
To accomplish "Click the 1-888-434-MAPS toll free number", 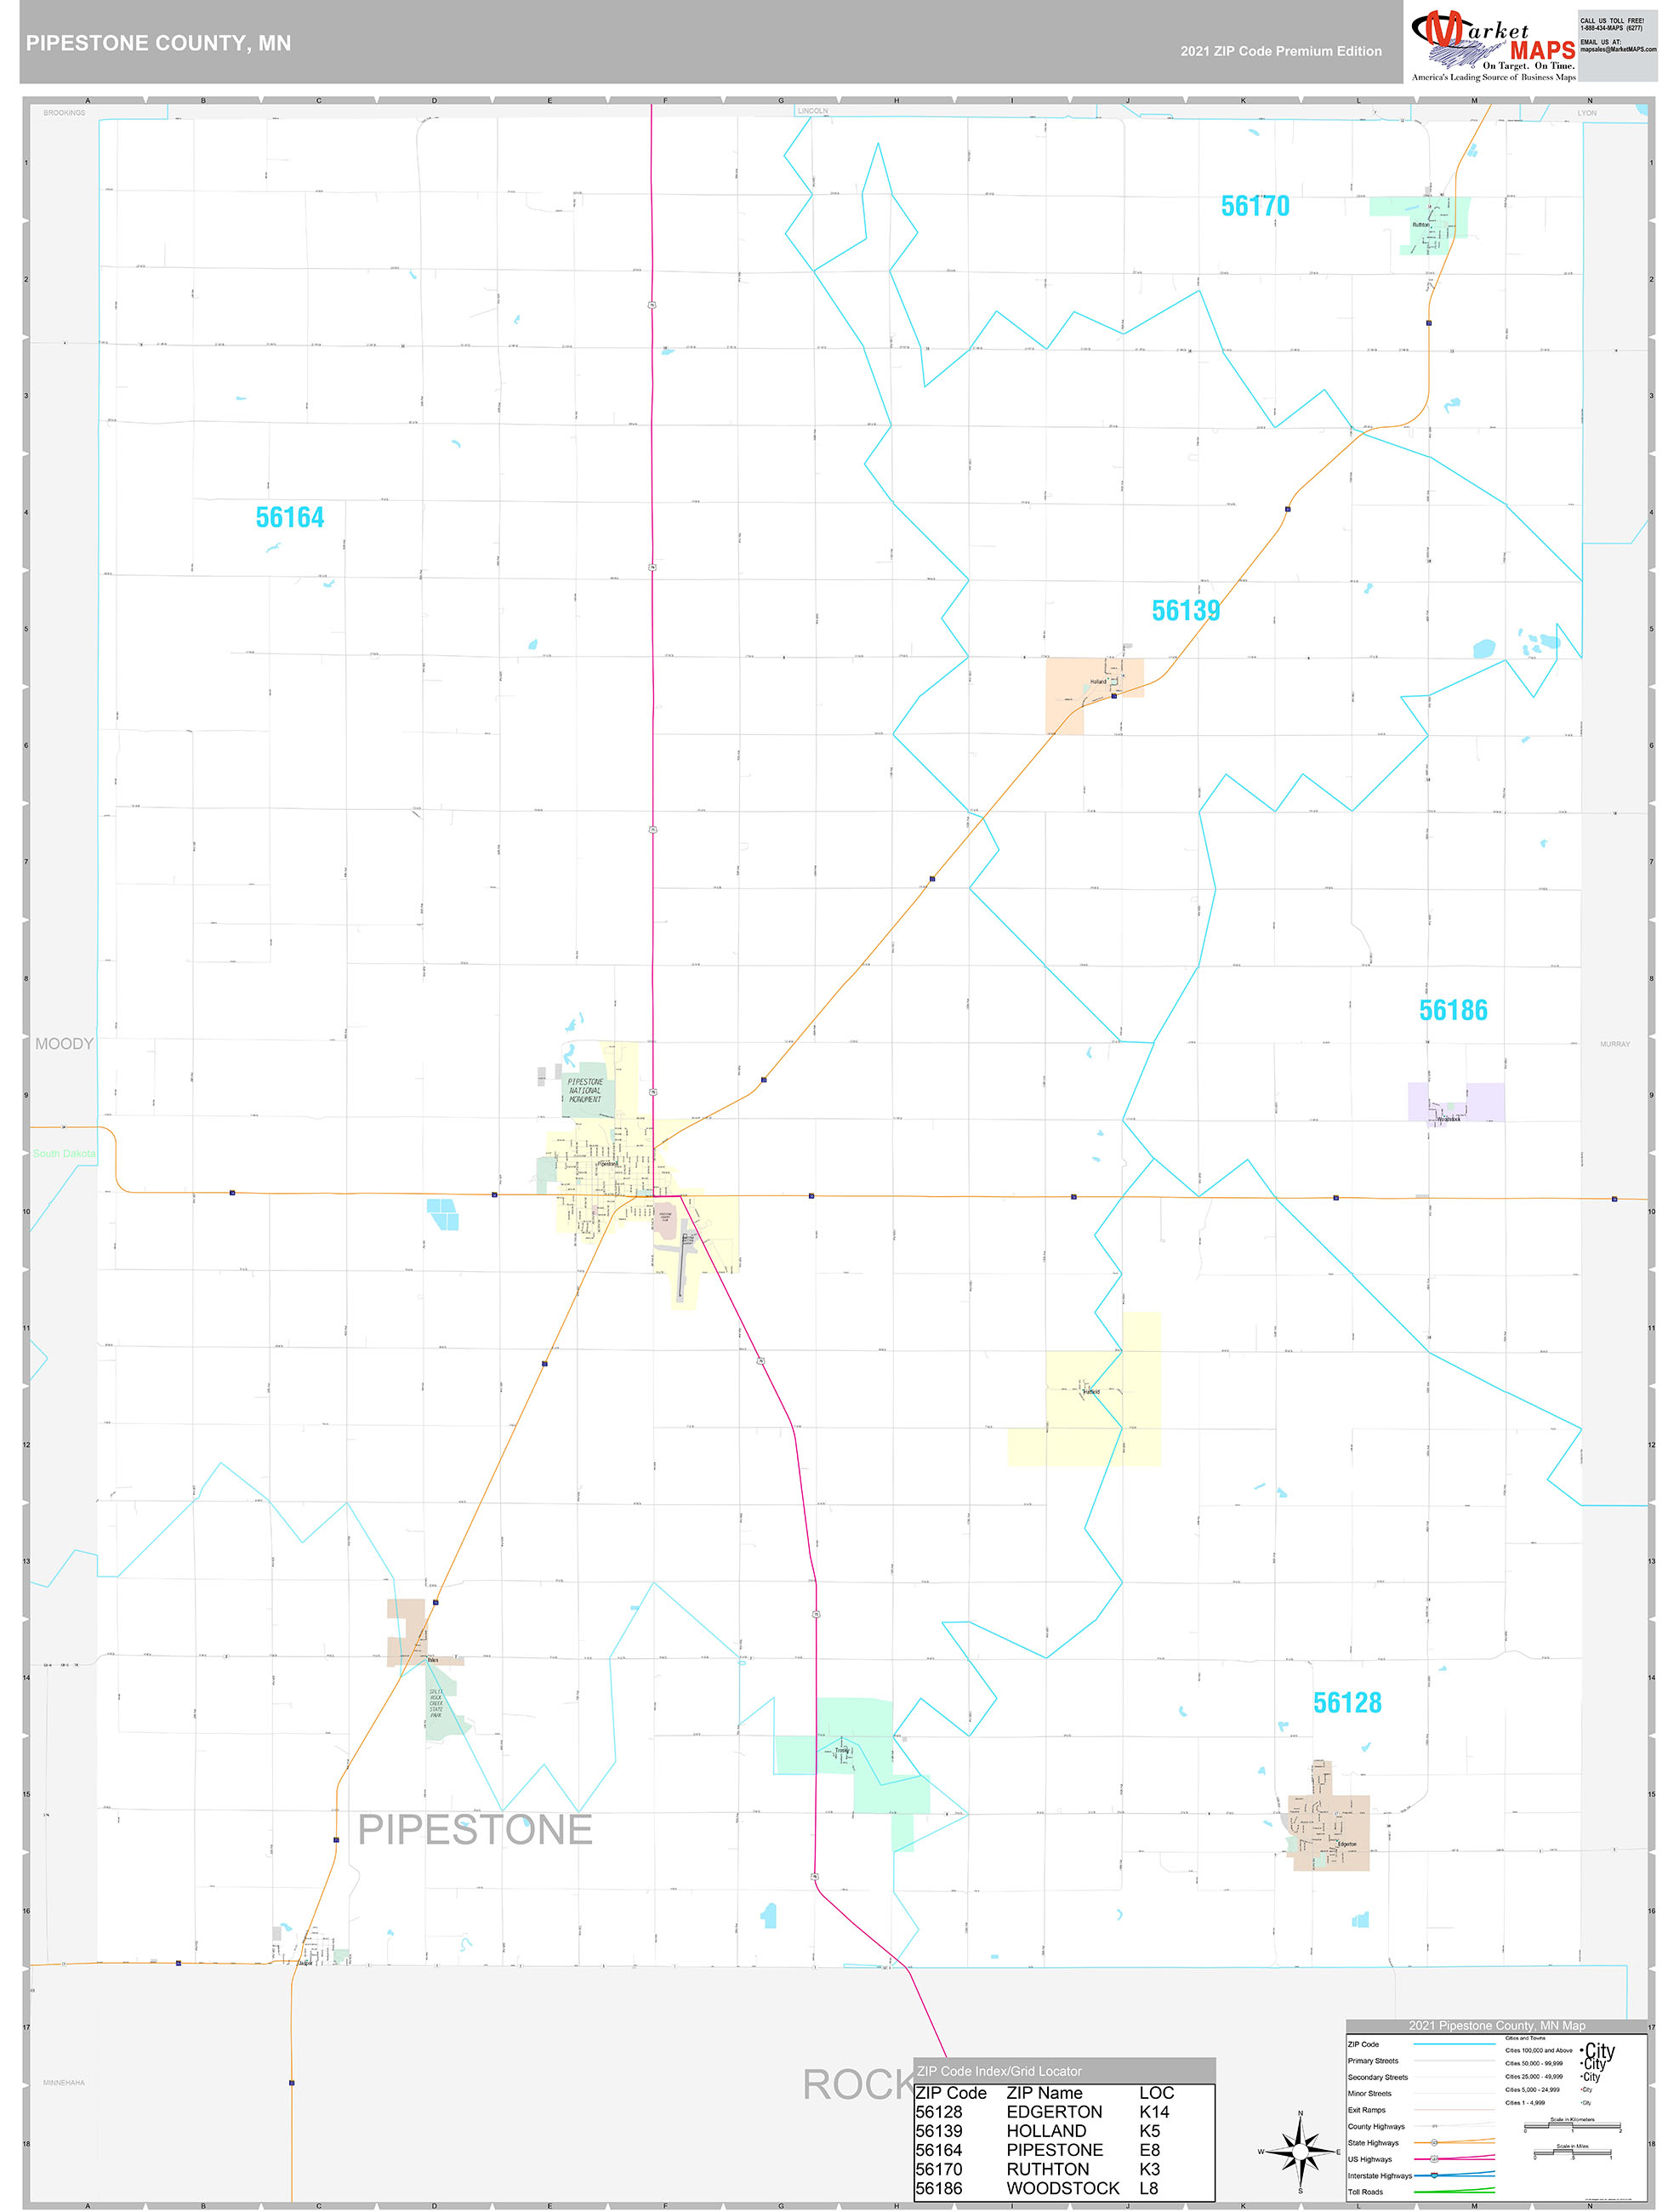I will point(1612,30).
